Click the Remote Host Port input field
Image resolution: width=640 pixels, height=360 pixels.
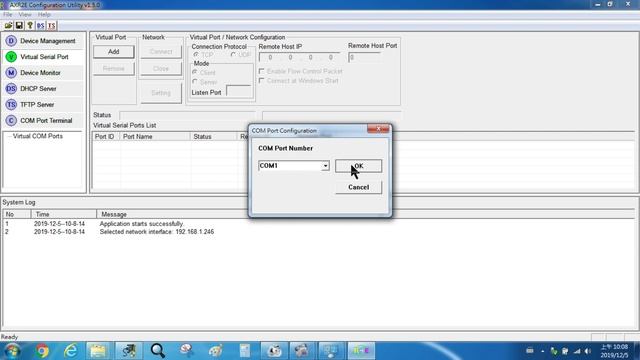point(364,57)
